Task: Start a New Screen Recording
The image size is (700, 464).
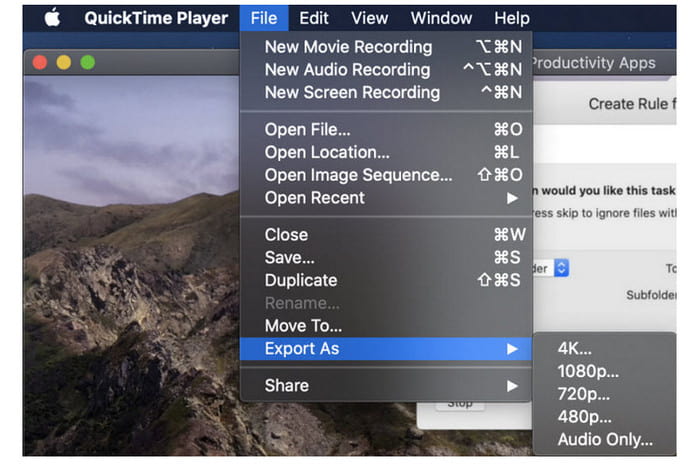Action: (x=386, y=92)
